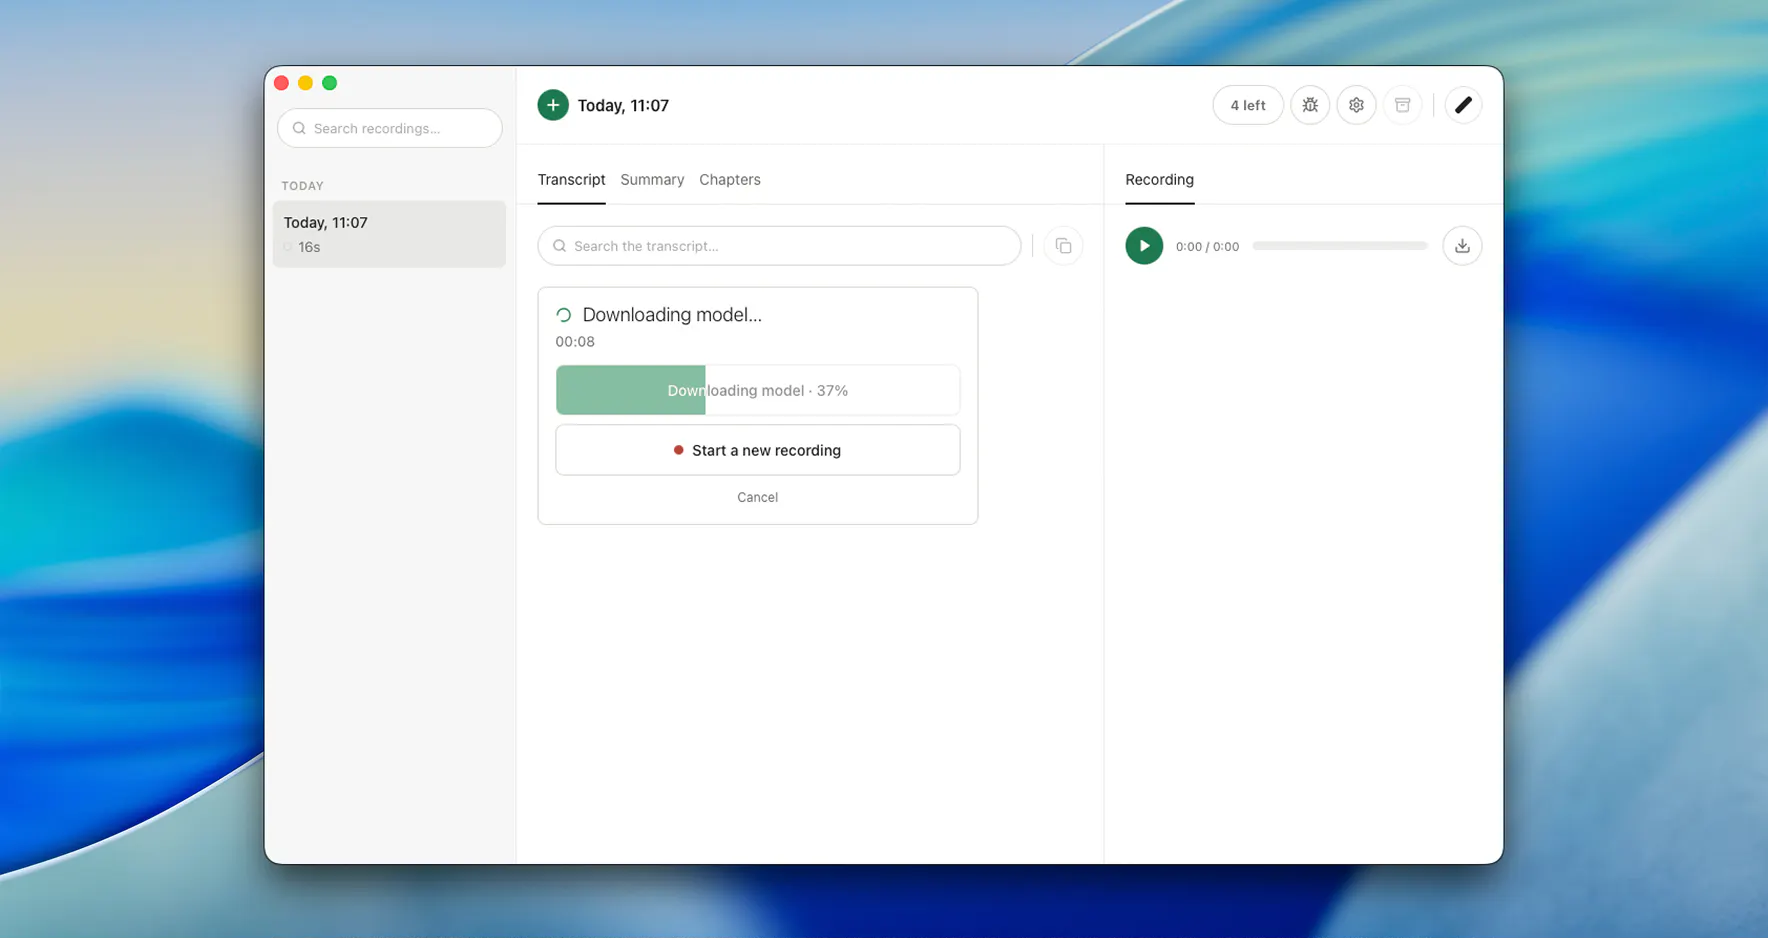Play the recording

tap(1144, 246)
